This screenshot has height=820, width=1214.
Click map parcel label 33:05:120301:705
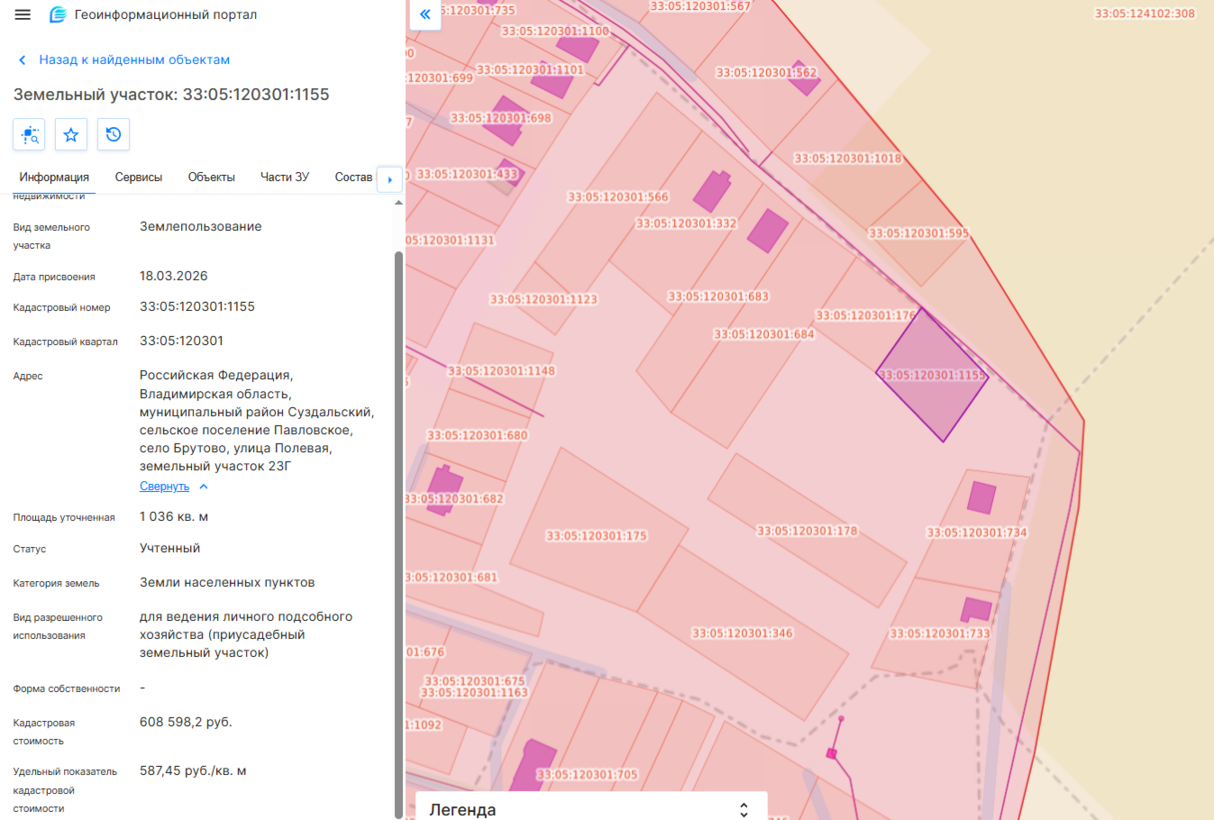tap(587, 774)
